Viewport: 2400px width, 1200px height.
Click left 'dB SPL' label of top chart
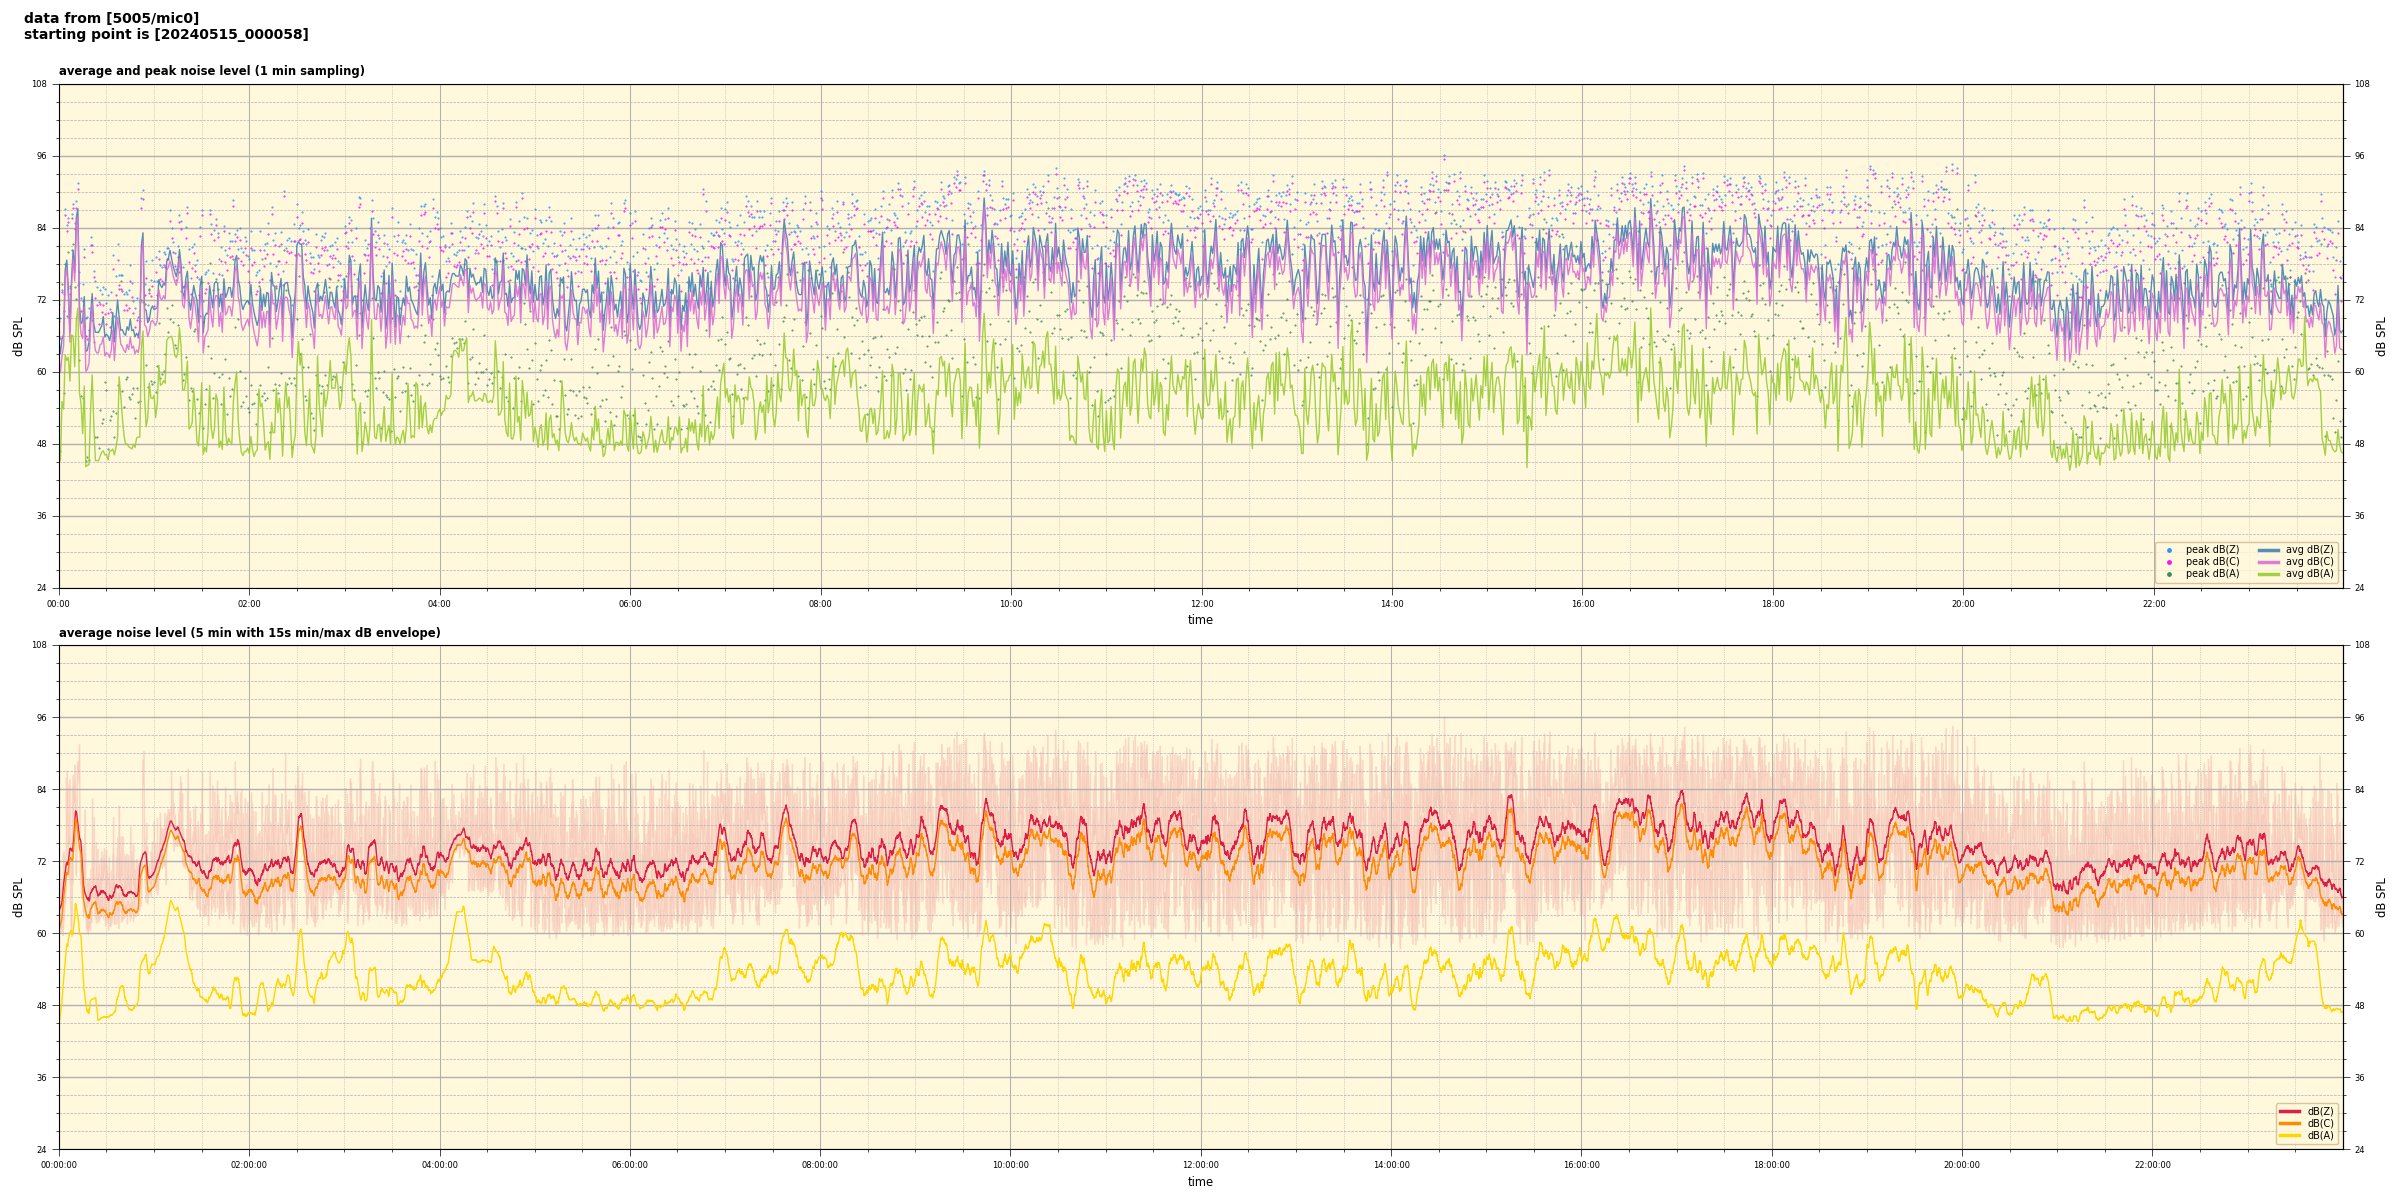18,336
